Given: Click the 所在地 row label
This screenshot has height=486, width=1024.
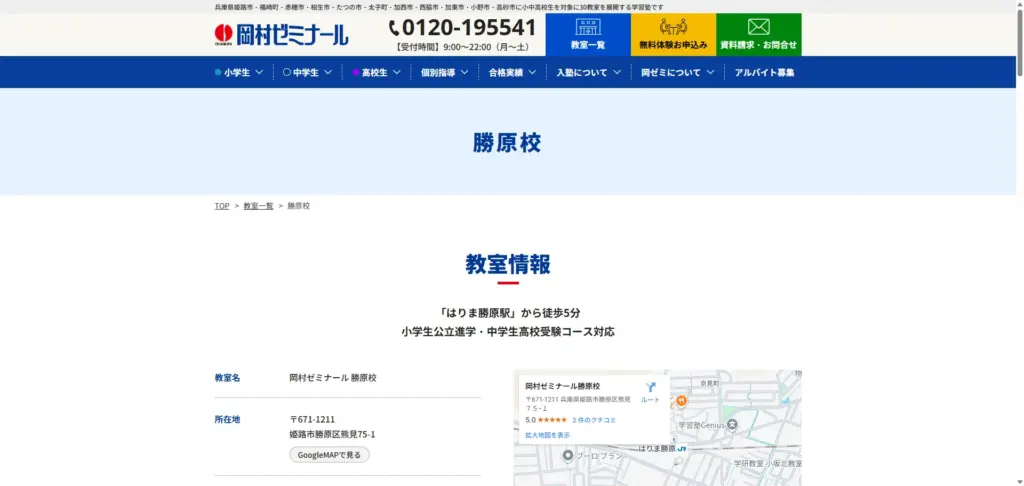Looking at the screenshot, I should pos(227,419).
